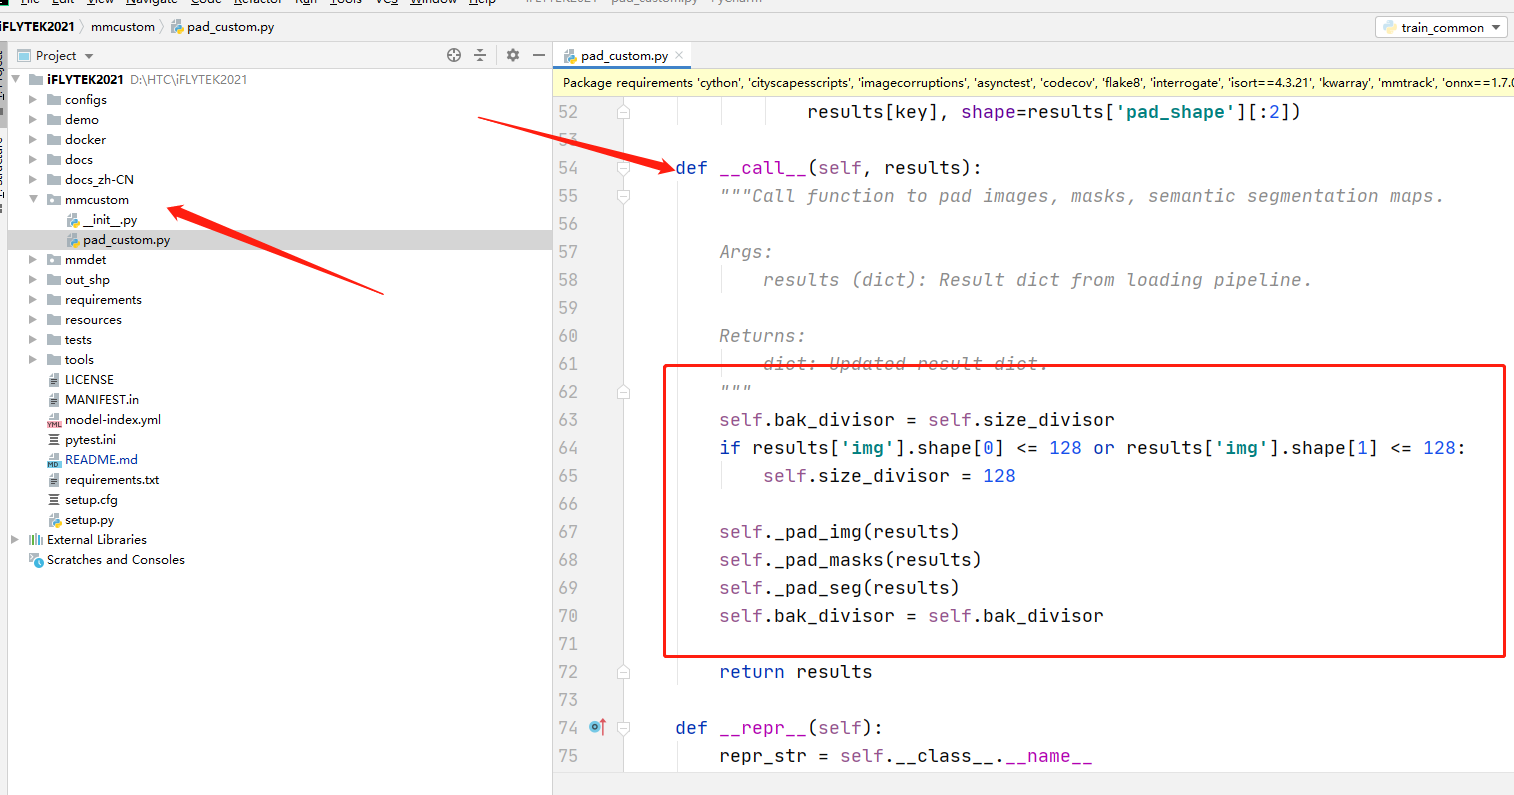Expand the docs_zh-CN folder
This screenshot has width=1514, height=795.
coord(33,179)
